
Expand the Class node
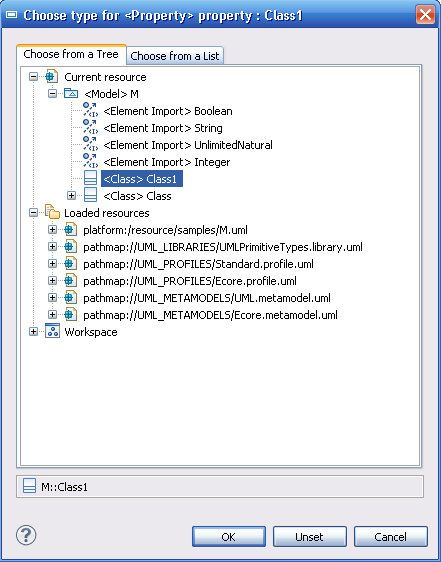(x=71, y=196)
